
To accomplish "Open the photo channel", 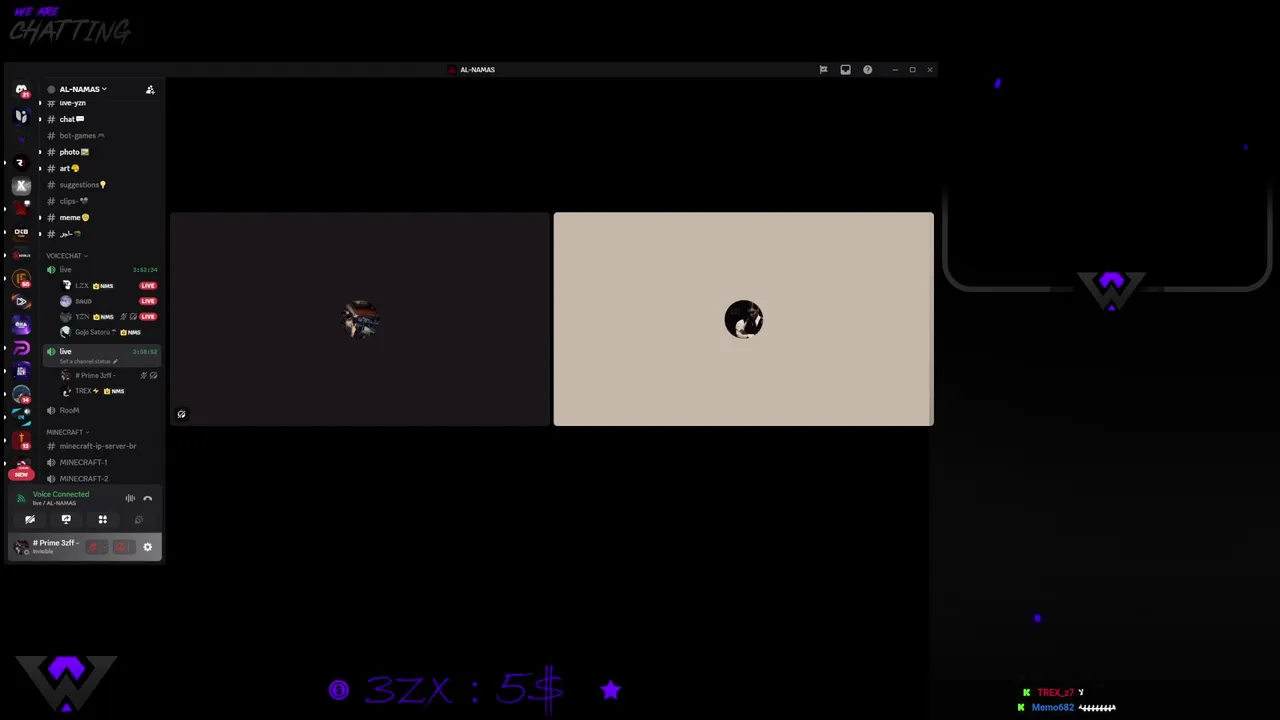I will tap(100, 152).
